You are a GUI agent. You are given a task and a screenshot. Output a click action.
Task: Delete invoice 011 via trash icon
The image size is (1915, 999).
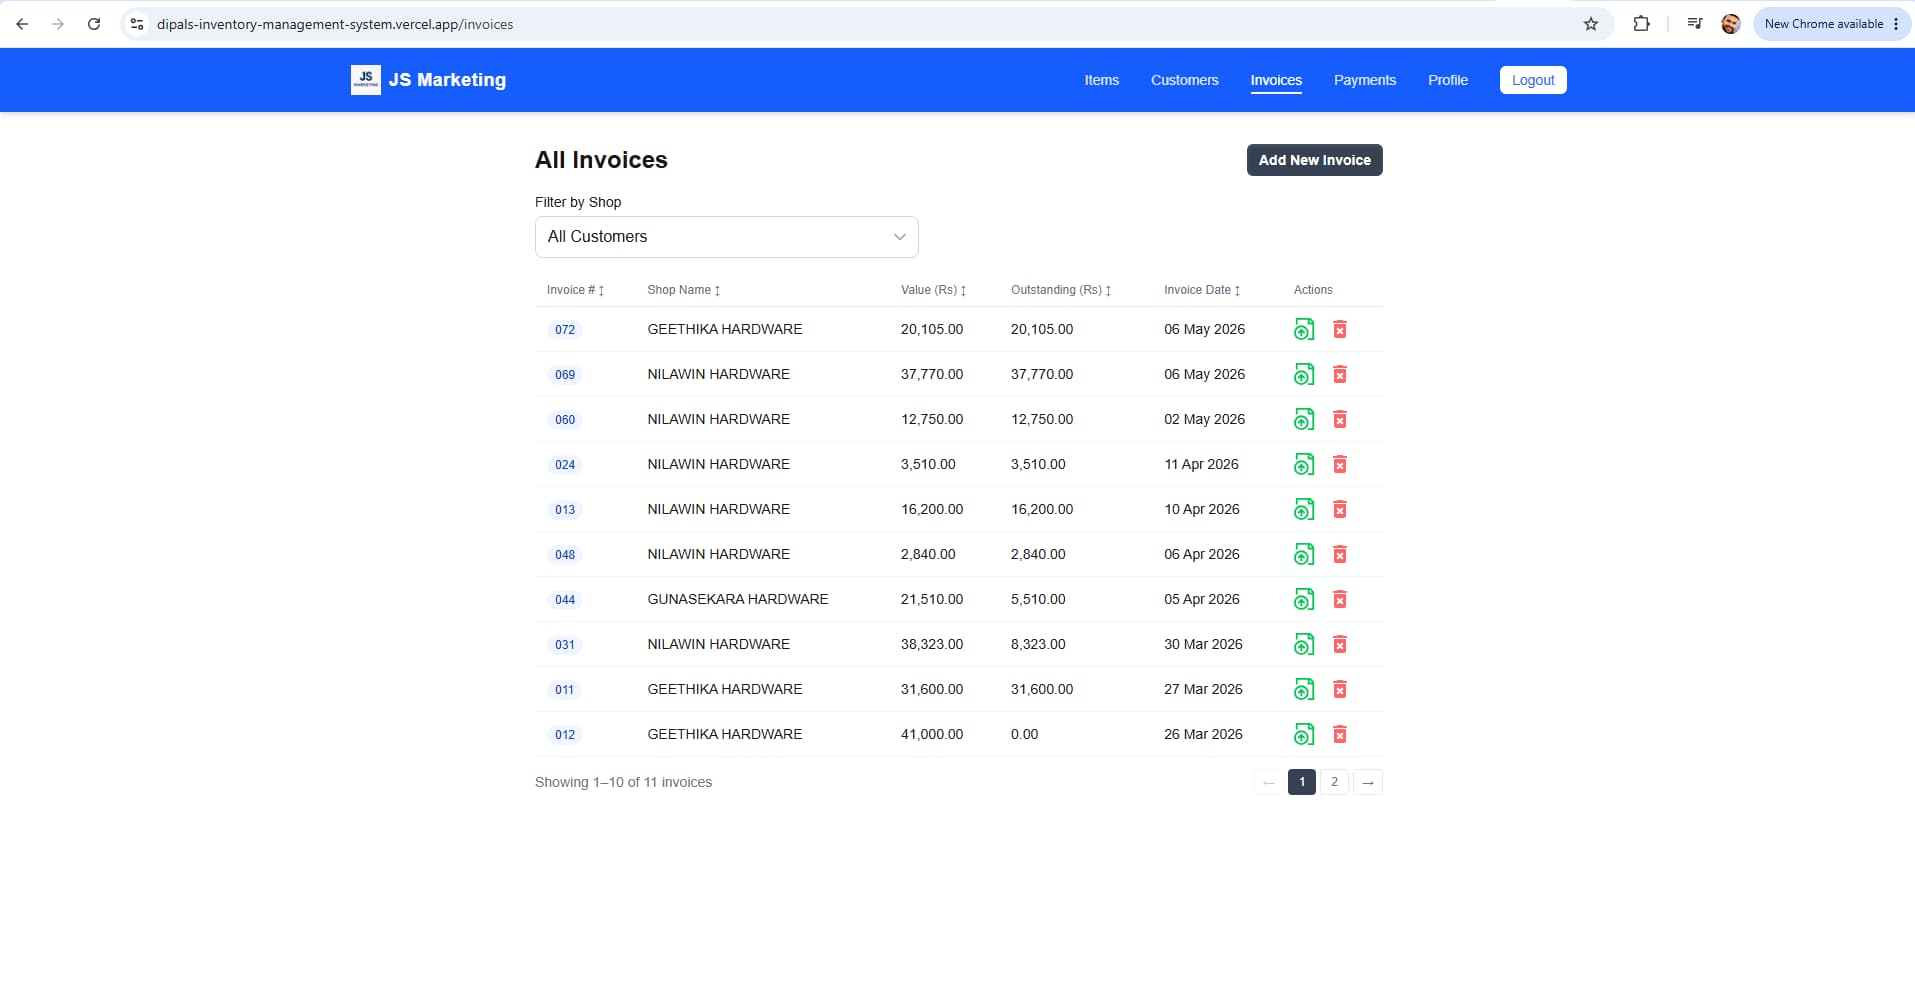coord(1340,689)
